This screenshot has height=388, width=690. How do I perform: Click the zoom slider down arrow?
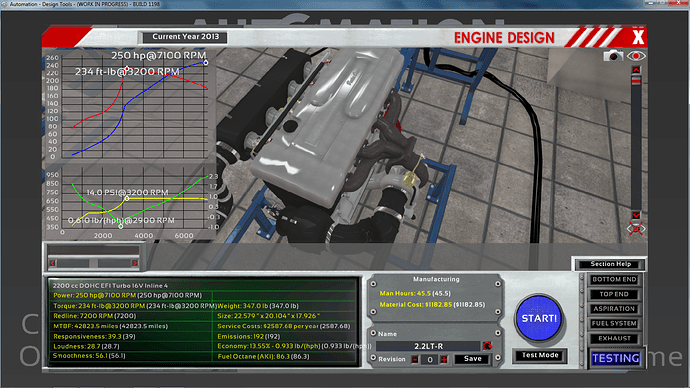pos(636,215)
